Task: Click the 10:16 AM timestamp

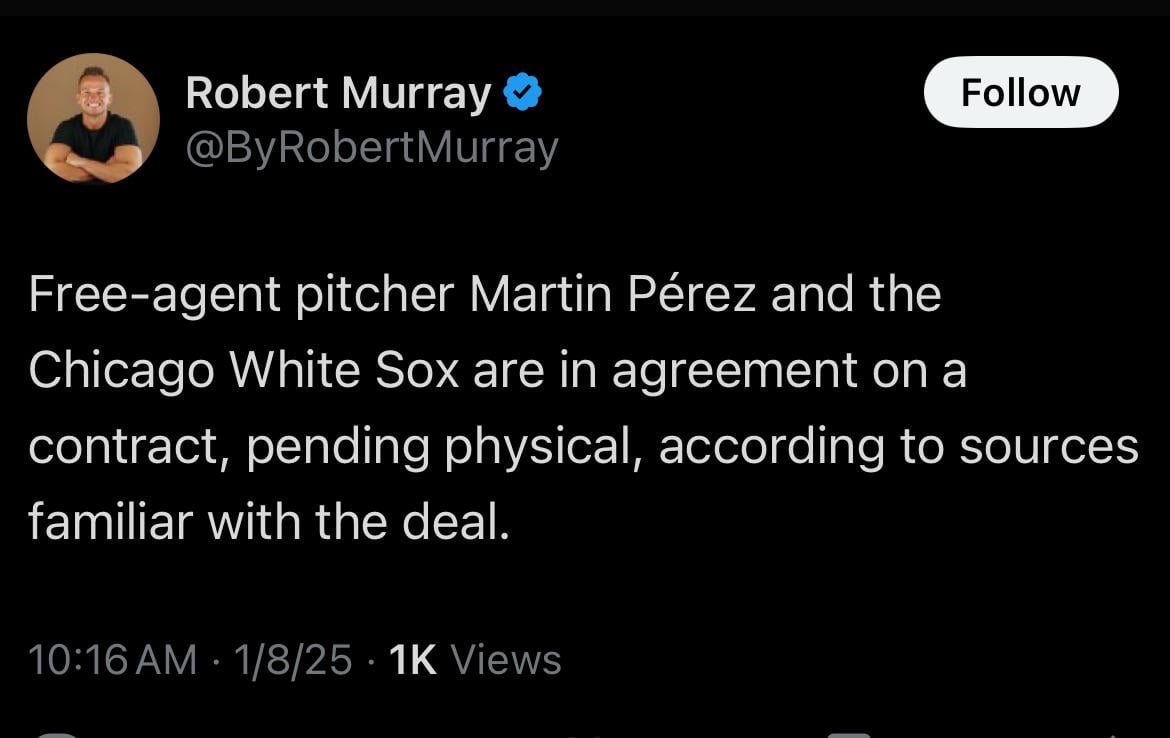Action: (x=112, y=659)
